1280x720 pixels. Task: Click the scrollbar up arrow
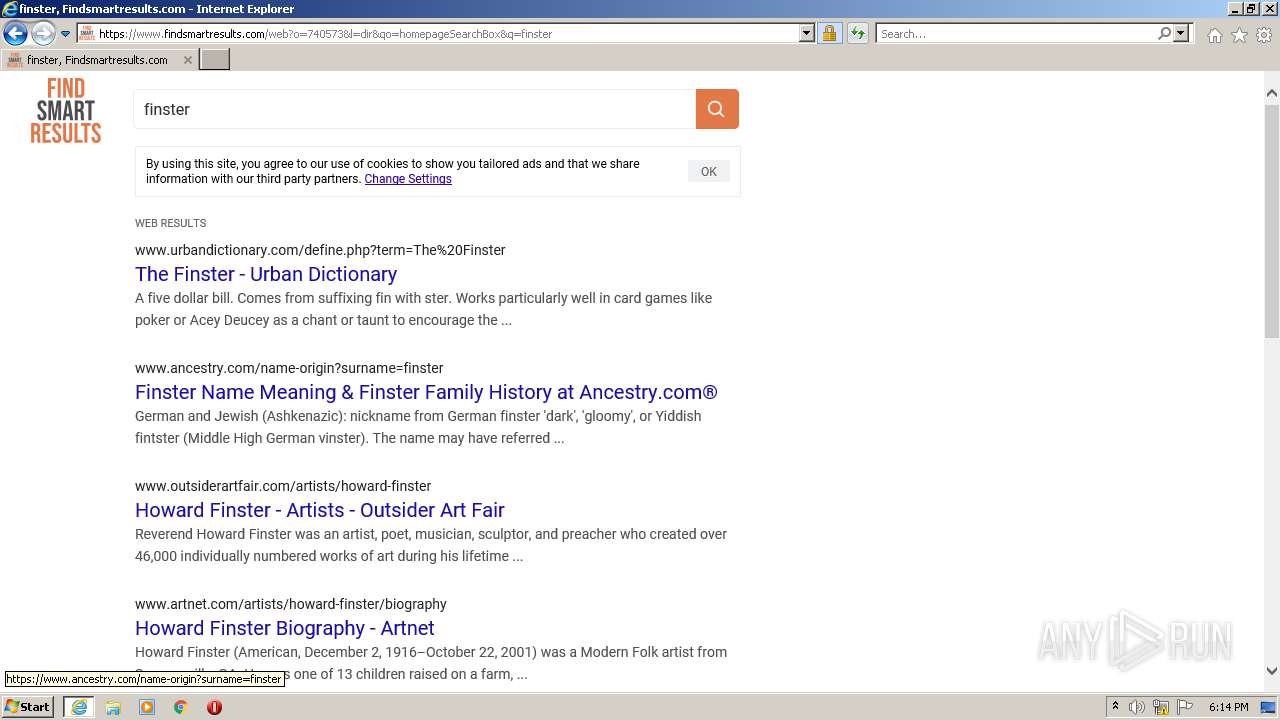1272,93
